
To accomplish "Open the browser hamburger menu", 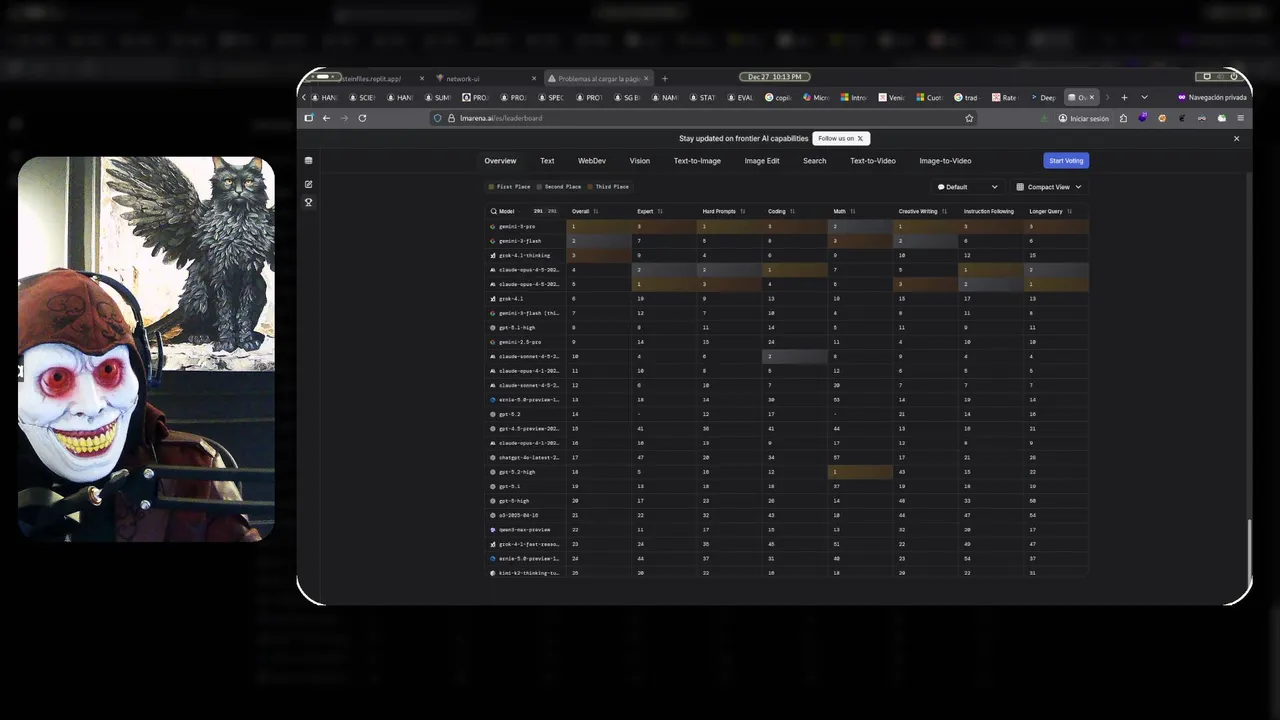I will coord(1241,118).
